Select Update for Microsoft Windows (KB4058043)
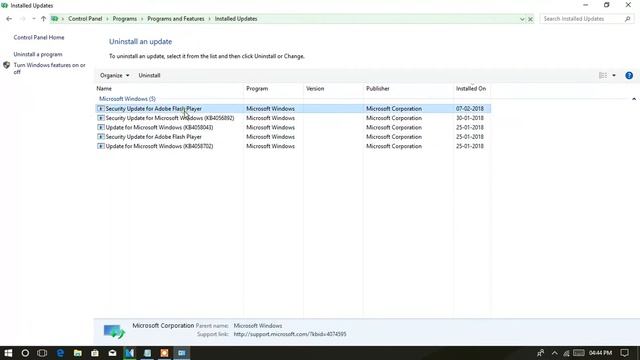Screen dimensions: 640x360 293,127
